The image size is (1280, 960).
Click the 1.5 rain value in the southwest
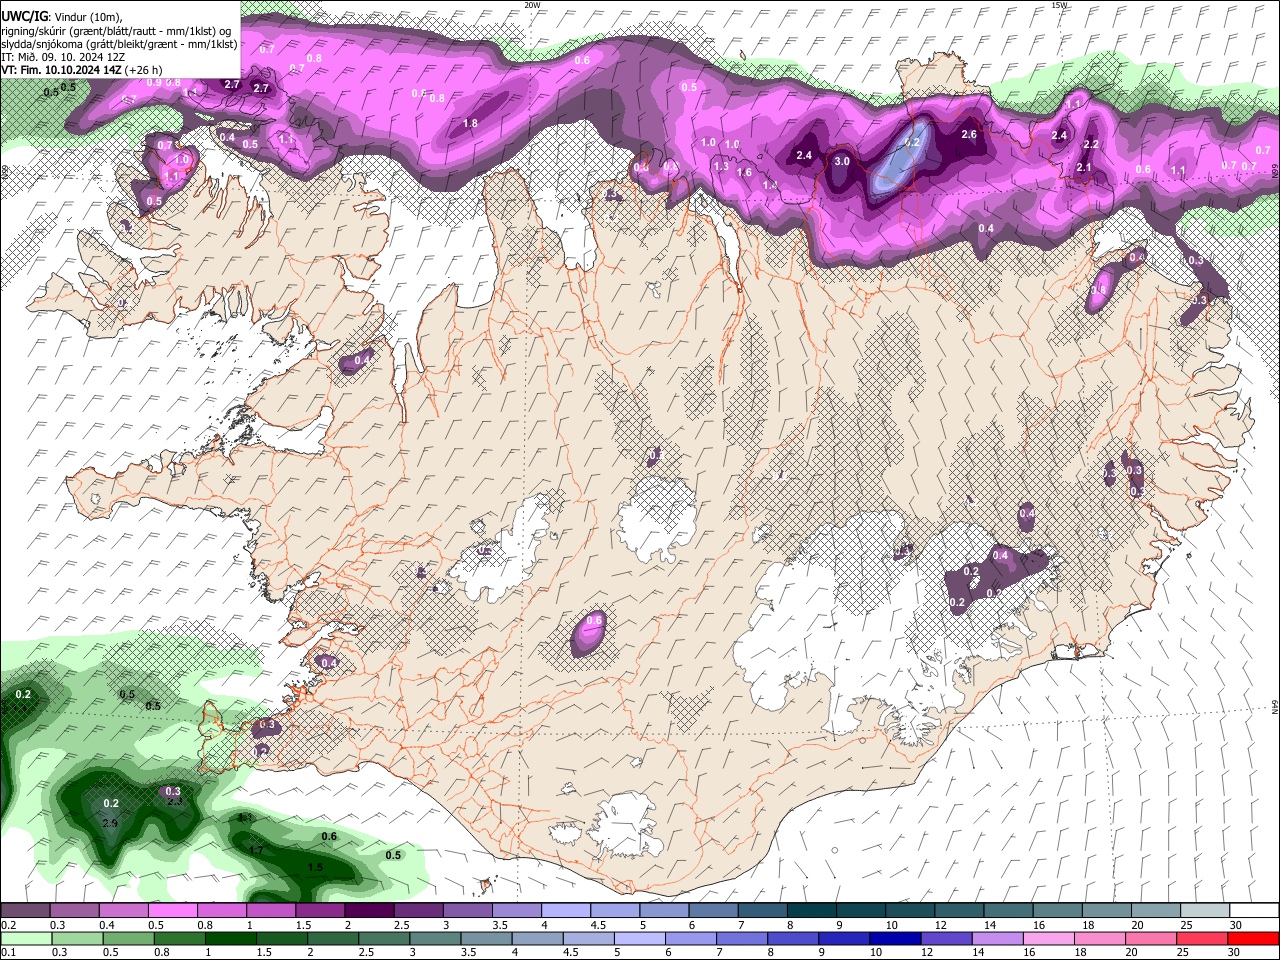pos(315,868)
